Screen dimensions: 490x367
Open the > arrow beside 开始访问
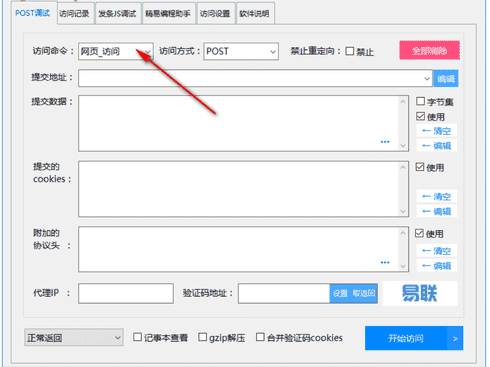tap(455, 338)
